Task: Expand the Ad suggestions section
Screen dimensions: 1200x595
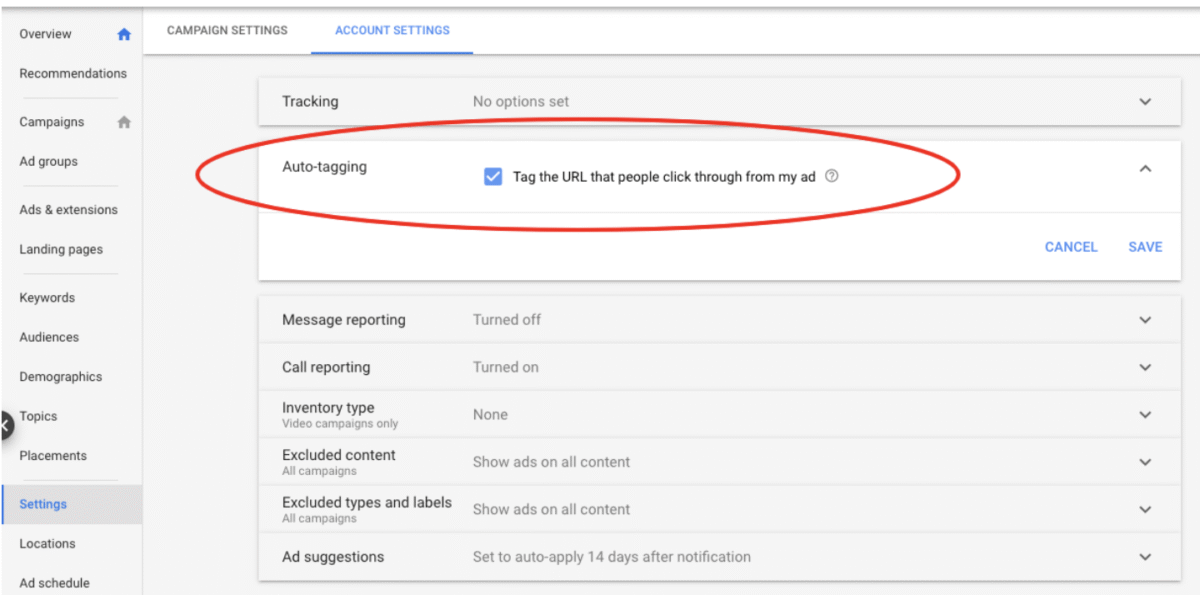Action: (1146, 557)
